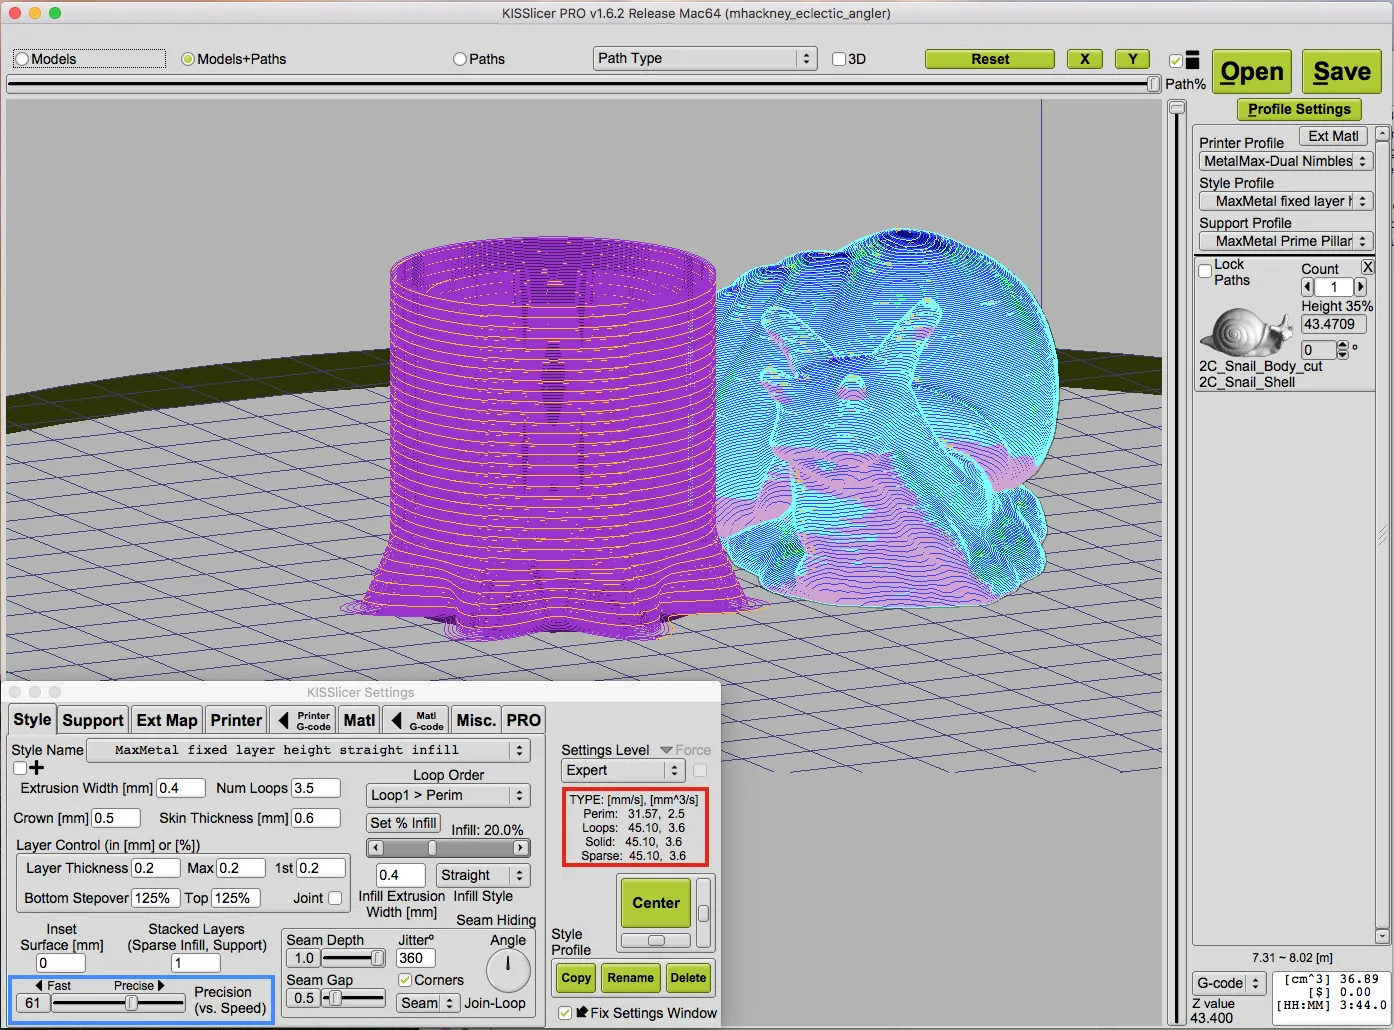Enable the 3D checkbox
The image size is (1394, 1030).
pos(839,59)
